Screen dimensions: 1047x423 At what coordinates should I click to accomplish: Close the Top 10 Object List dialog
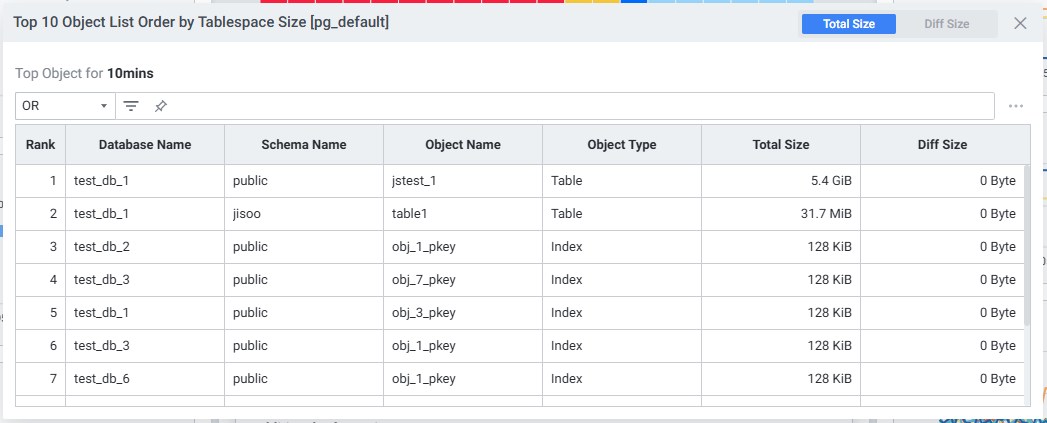pos(1020,23)
